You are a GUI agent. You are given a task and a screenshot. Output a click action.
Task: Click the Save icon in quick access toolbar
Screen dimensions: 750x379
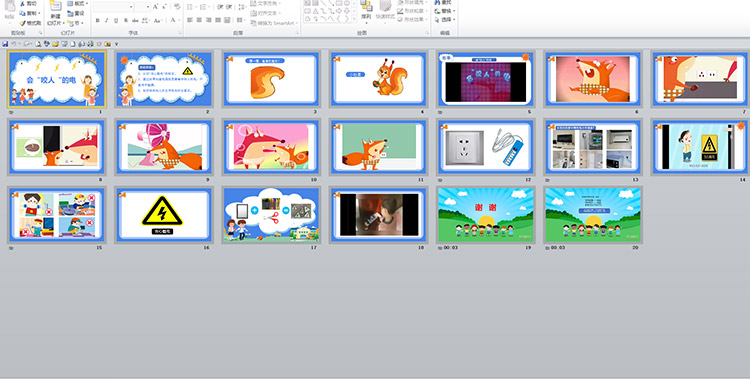pyautogui.click(x=5, y=44)
